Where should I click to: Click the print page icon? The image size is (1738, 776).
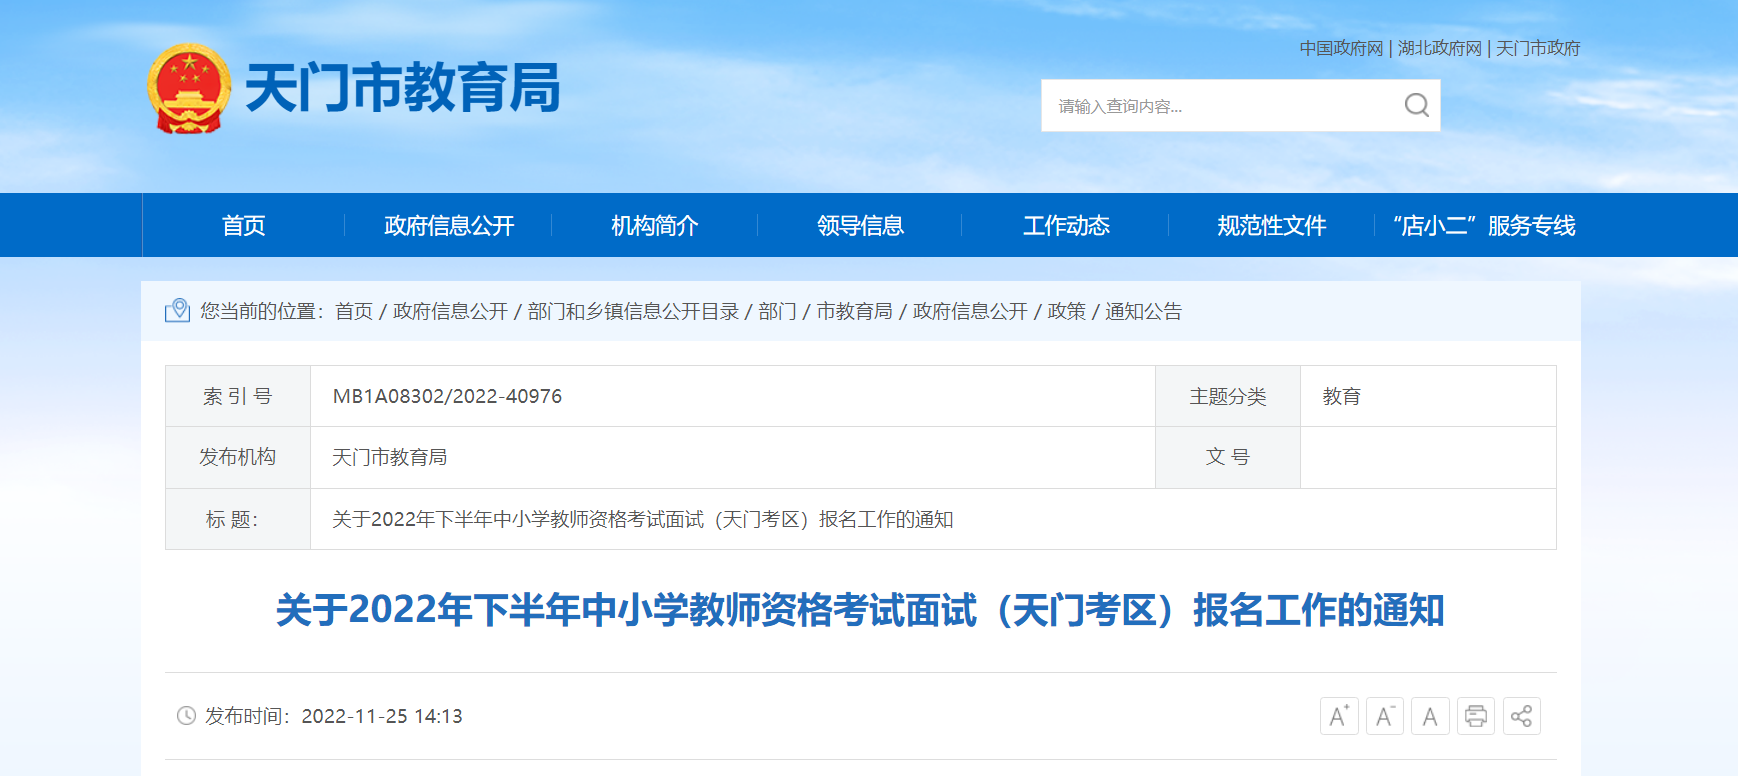(1476, 716)
